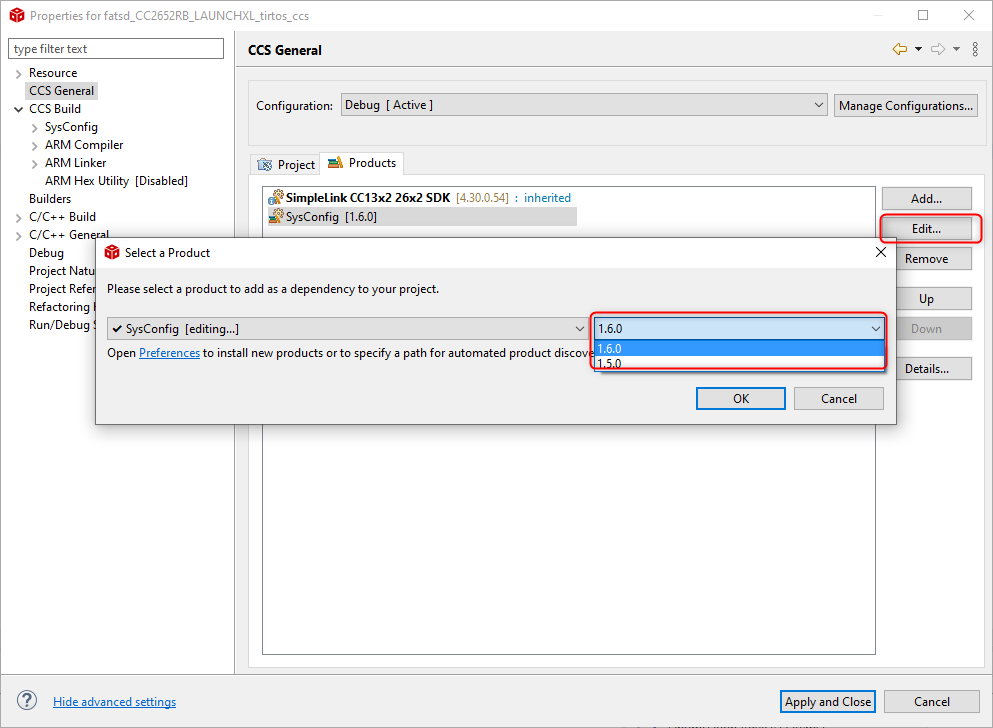Confirm with OK in product dialog
Image resolution: width=993 pixels, height=728 pixels.
click(x=741, y=399)
